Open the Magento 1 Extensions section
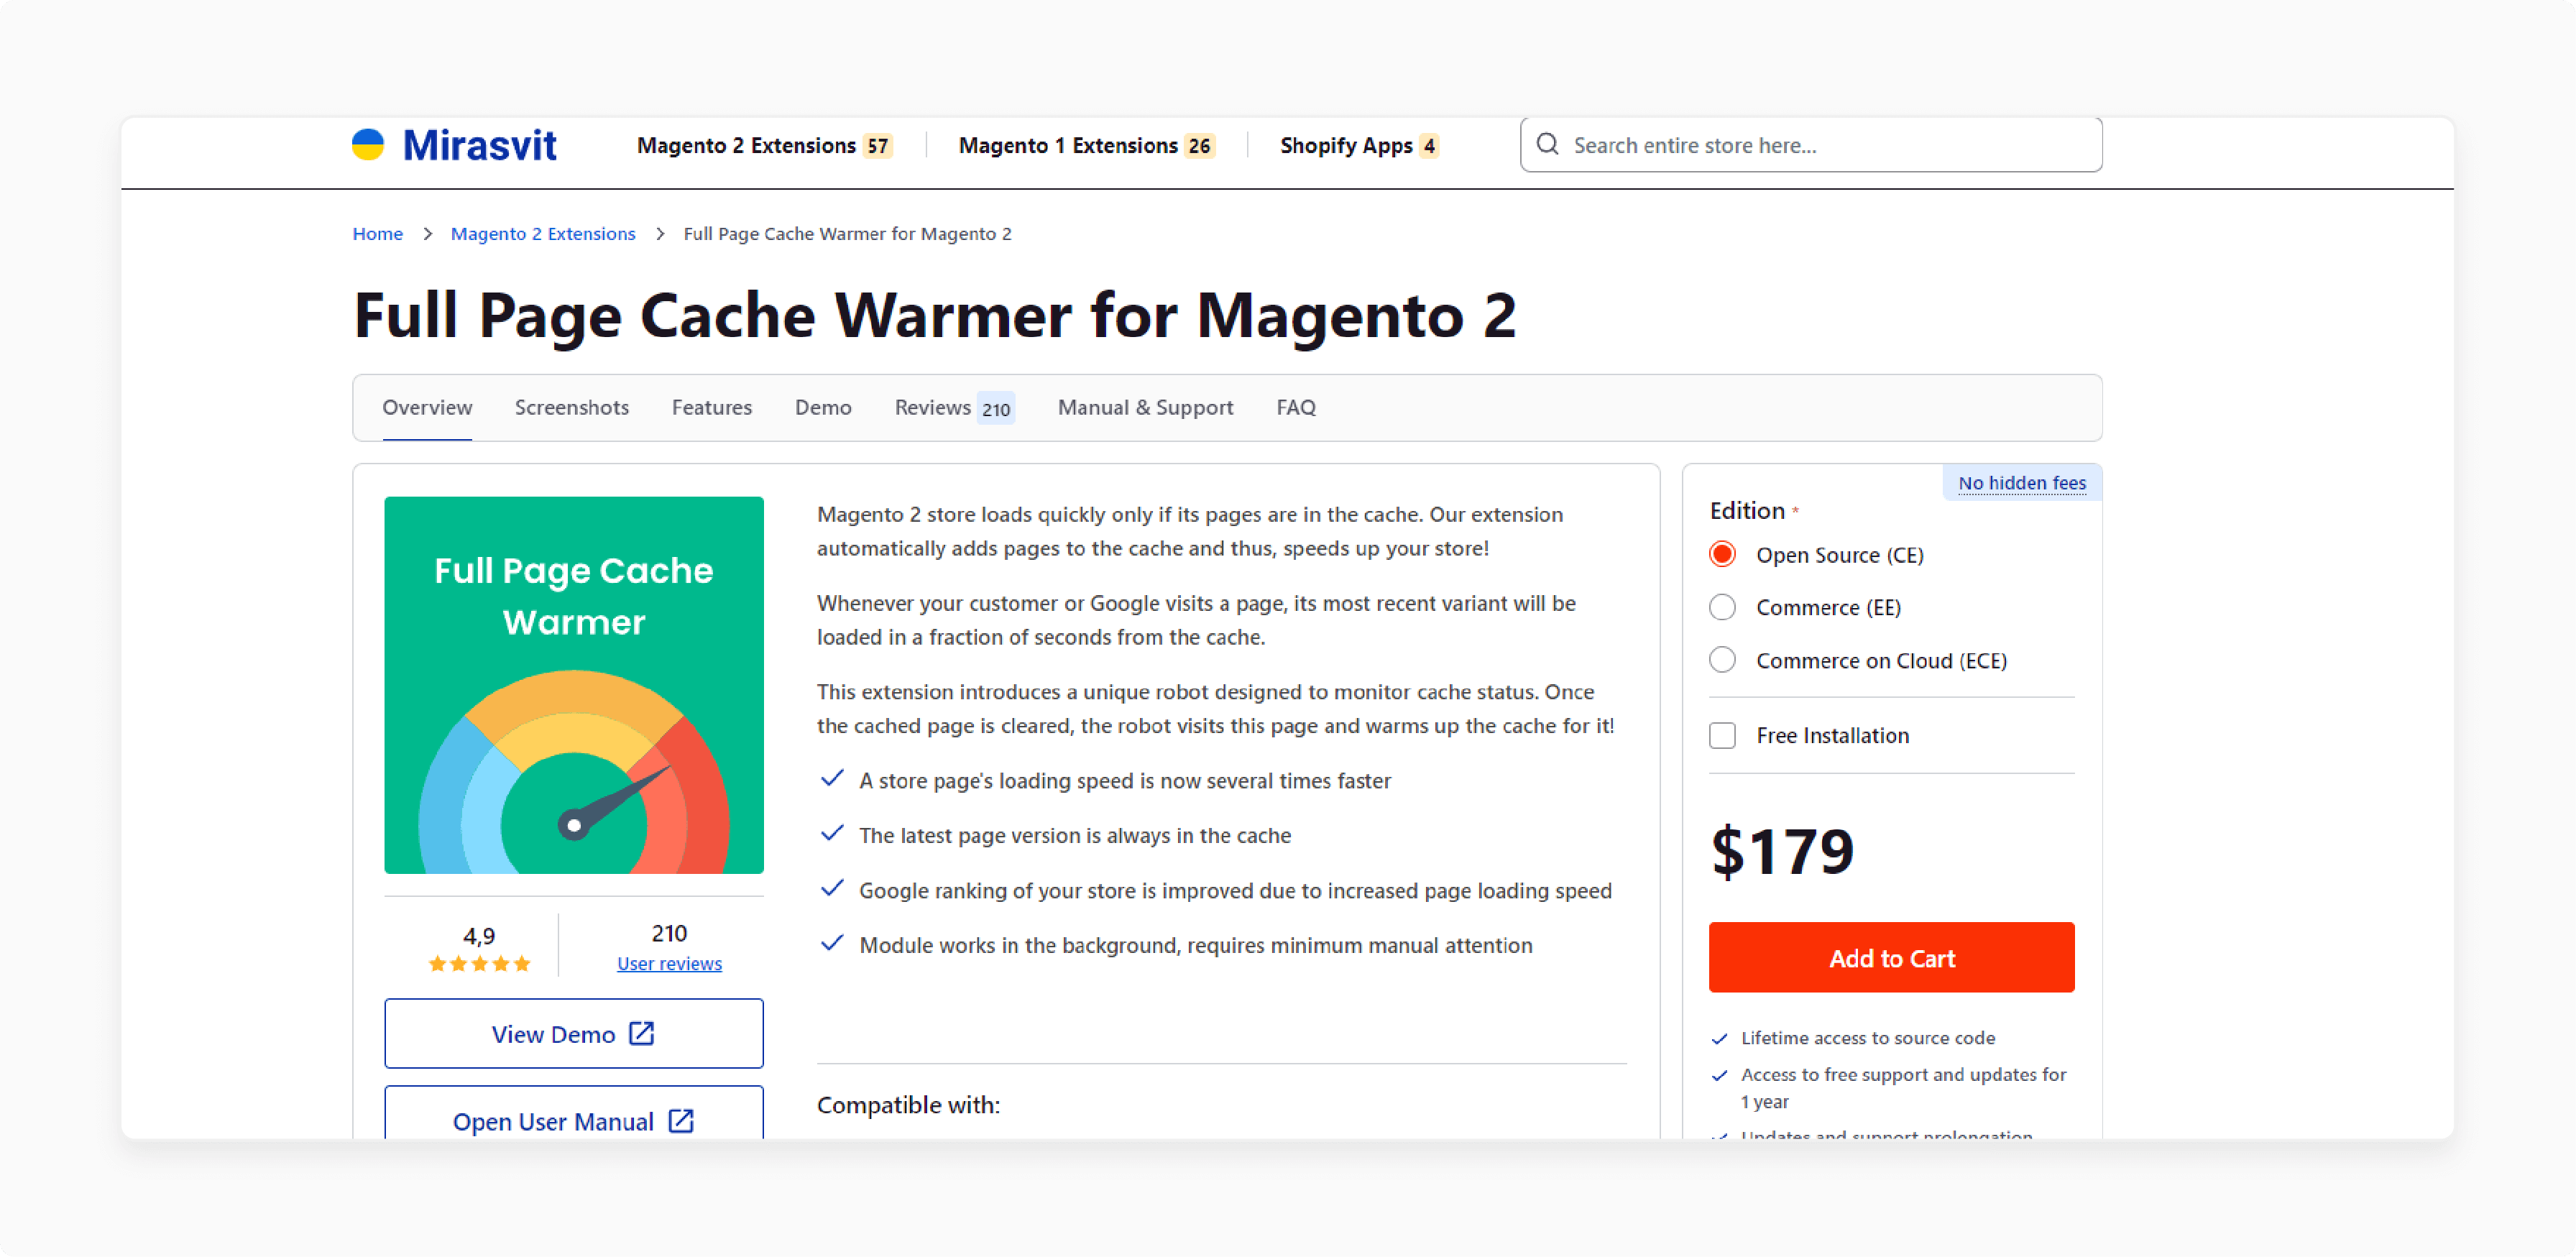Screen dimensions: 2576x1257 tap(1085, 144)
